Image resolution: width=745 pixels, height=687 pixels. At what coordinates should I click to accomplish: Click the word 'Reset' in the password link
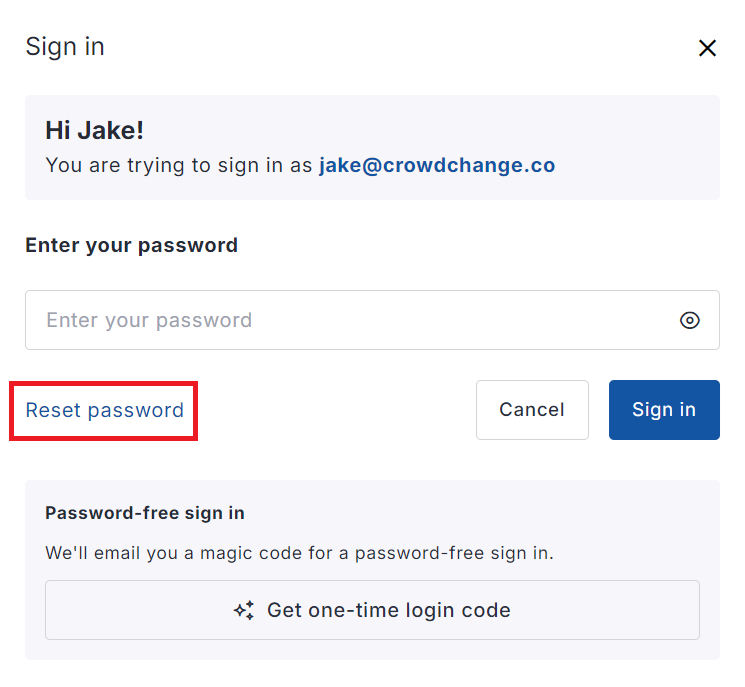point(53,410)
